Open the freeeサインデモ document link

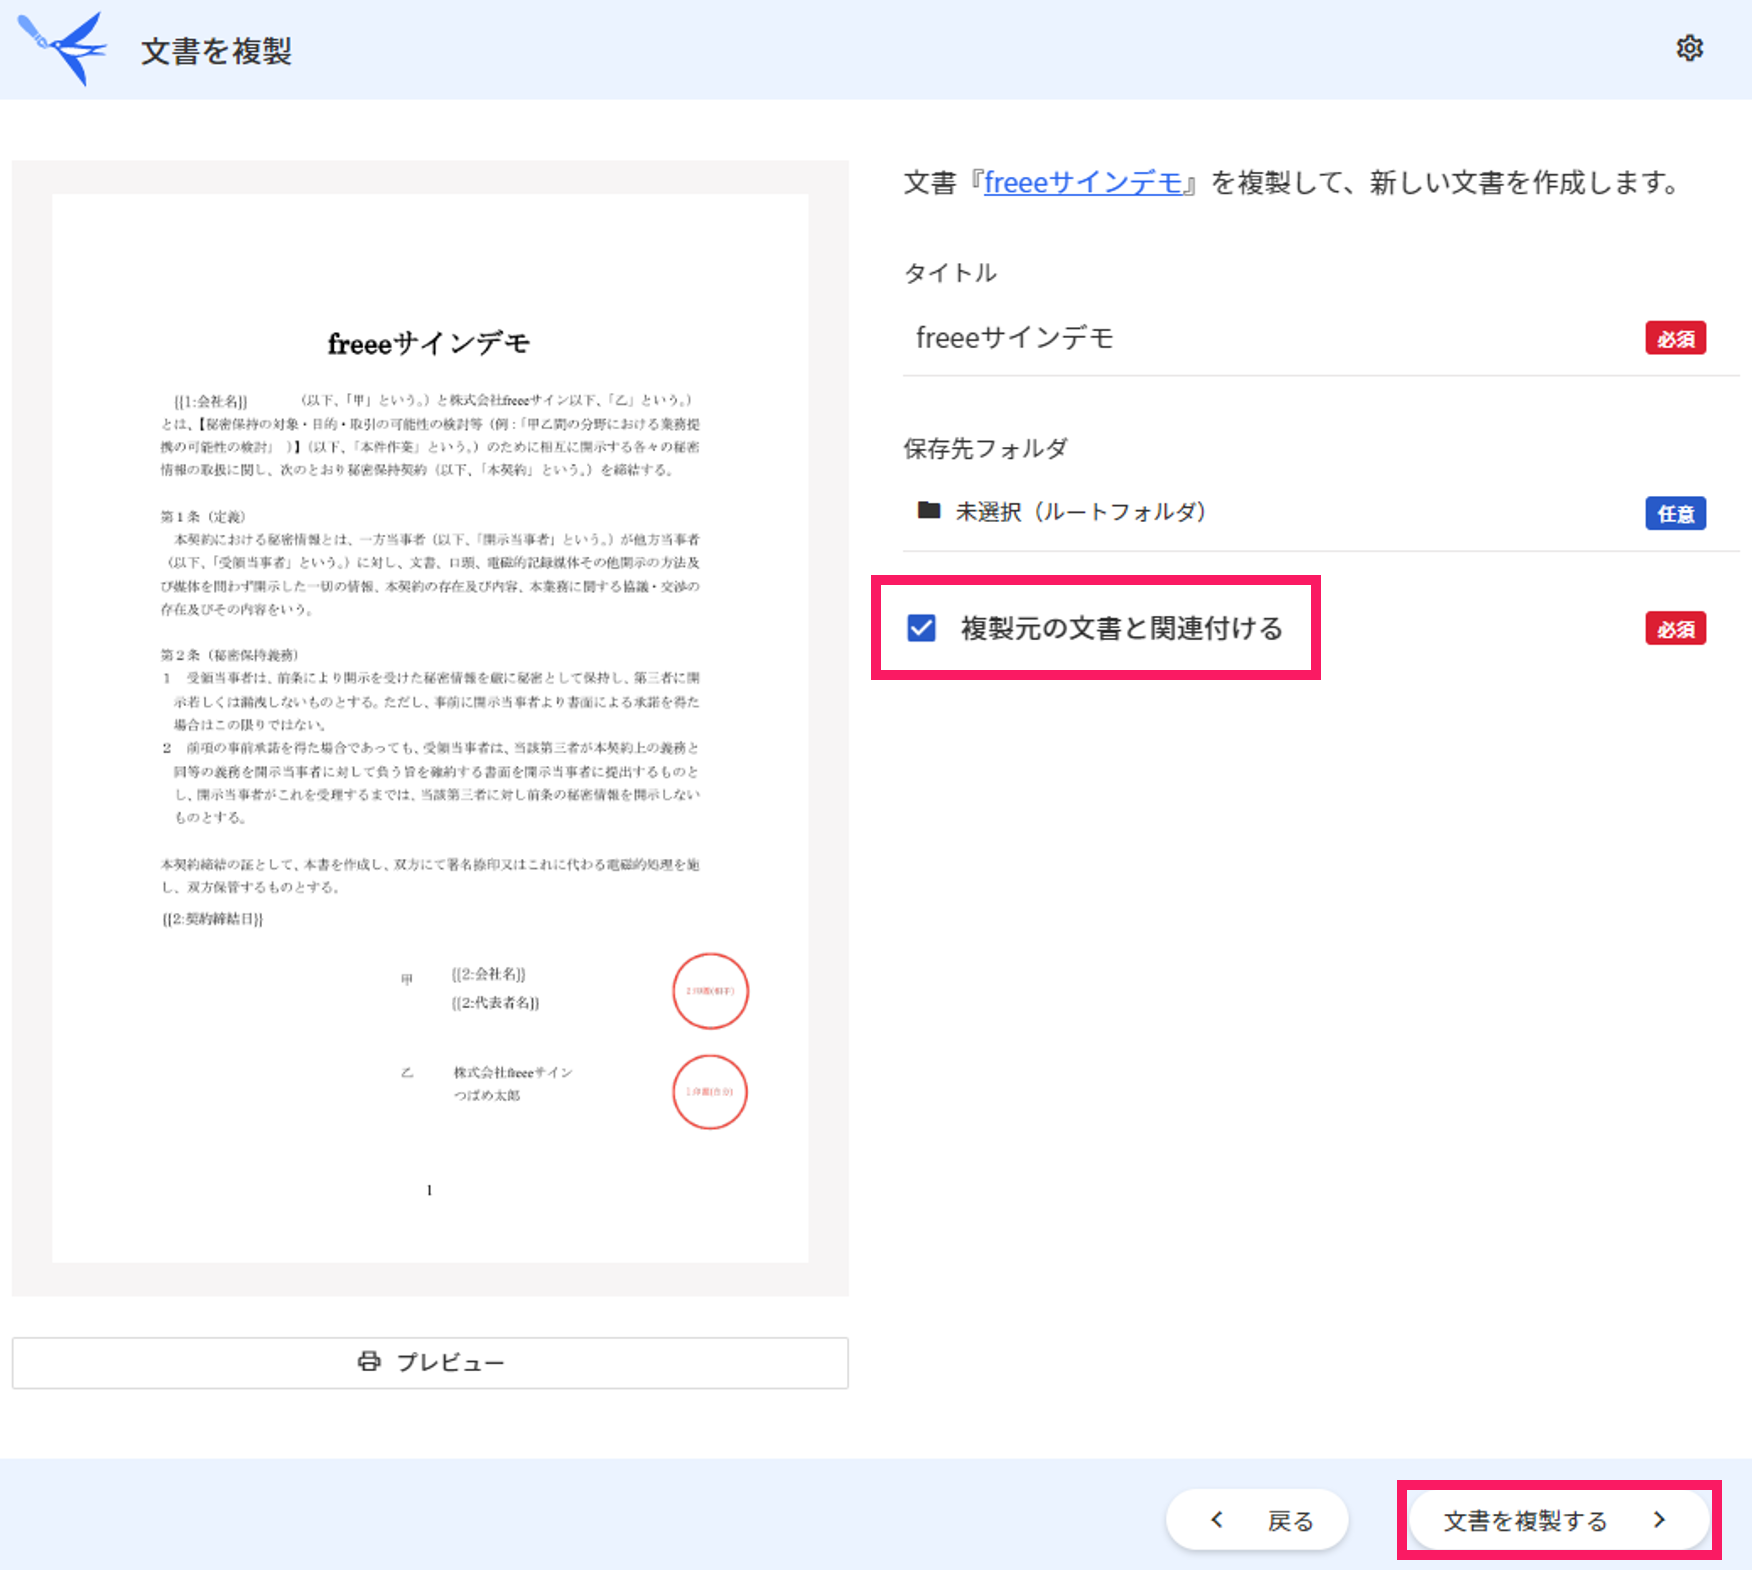coord(1083,183)
